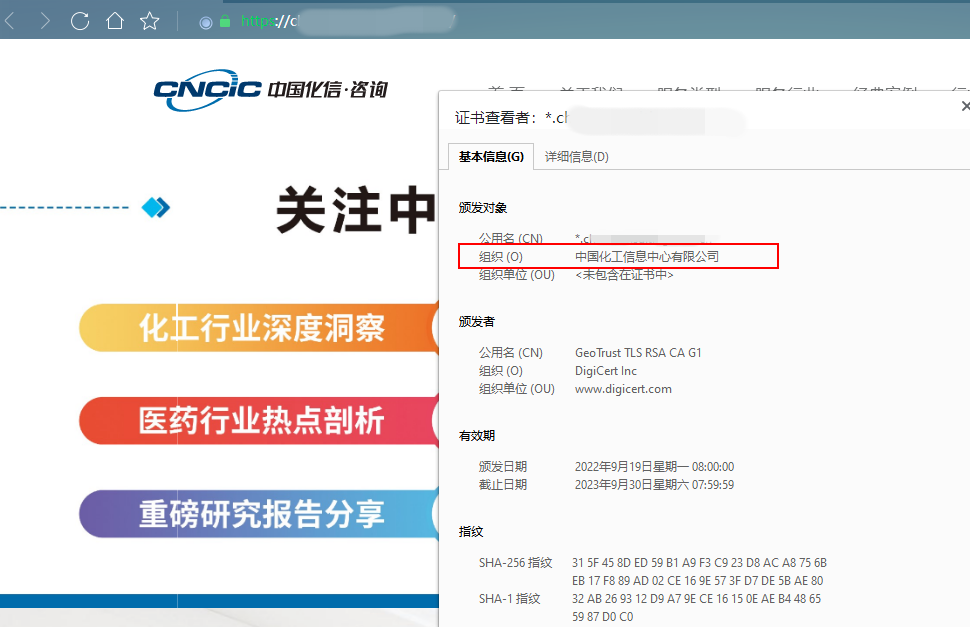Select the 基本信息(G) tab
The width and height of the screenshot is (970, 627).
[x=491, y=156]
